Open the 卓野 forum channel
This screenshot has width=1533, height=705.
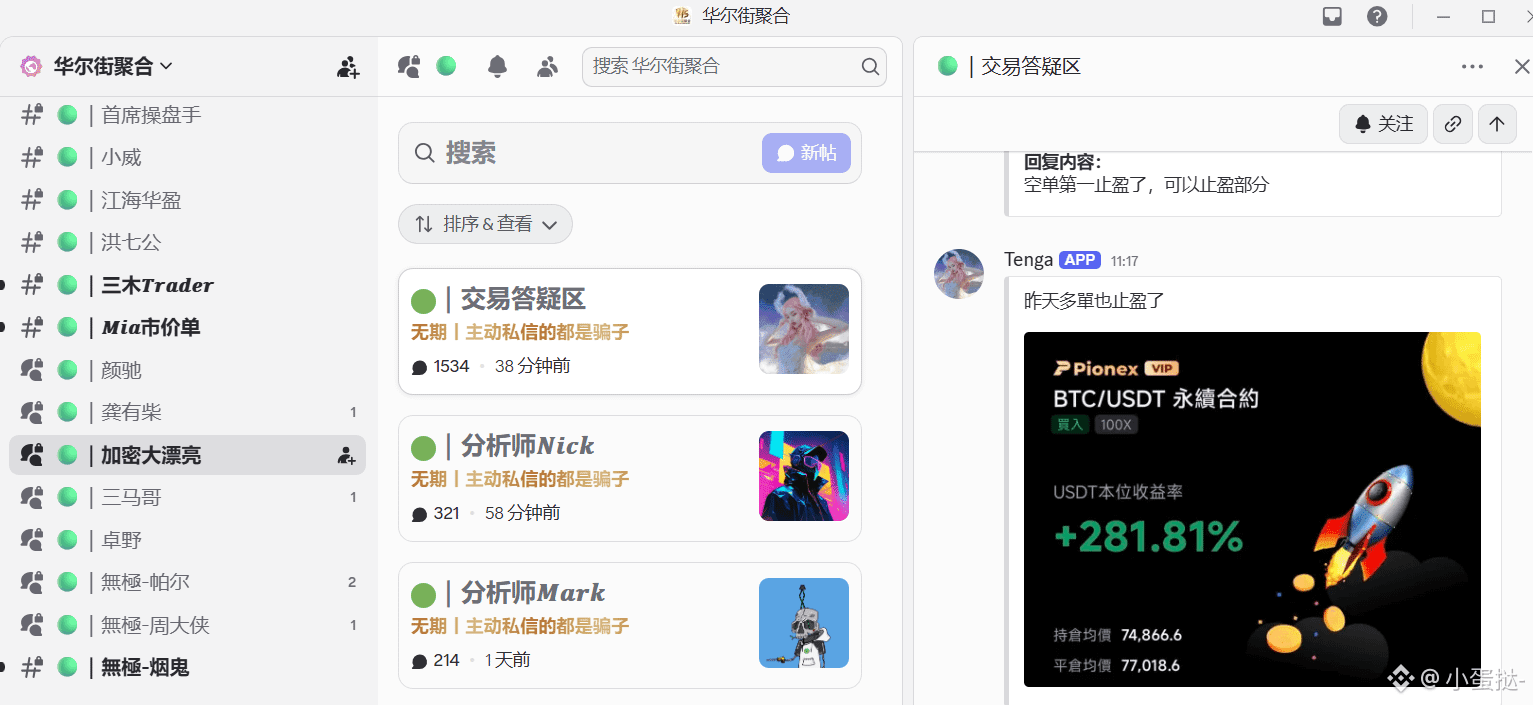[187, 540]
